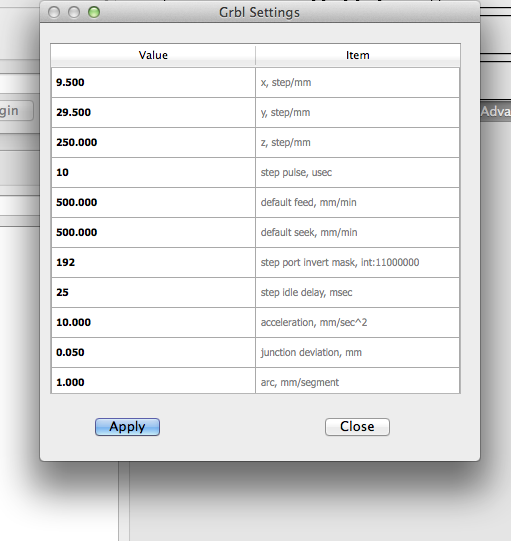The width and height of the screenshot is (511, 541).
Task: Select the 0.050 value cell
Action: coord(153,353)
